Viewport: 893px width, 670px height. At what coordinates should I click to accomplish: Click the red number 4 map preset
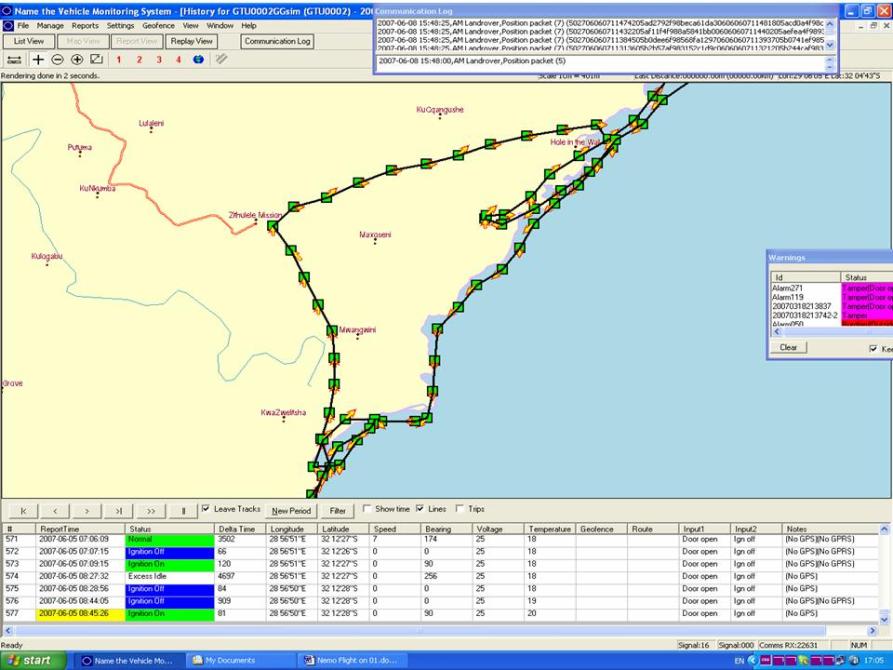click(178, 60)
